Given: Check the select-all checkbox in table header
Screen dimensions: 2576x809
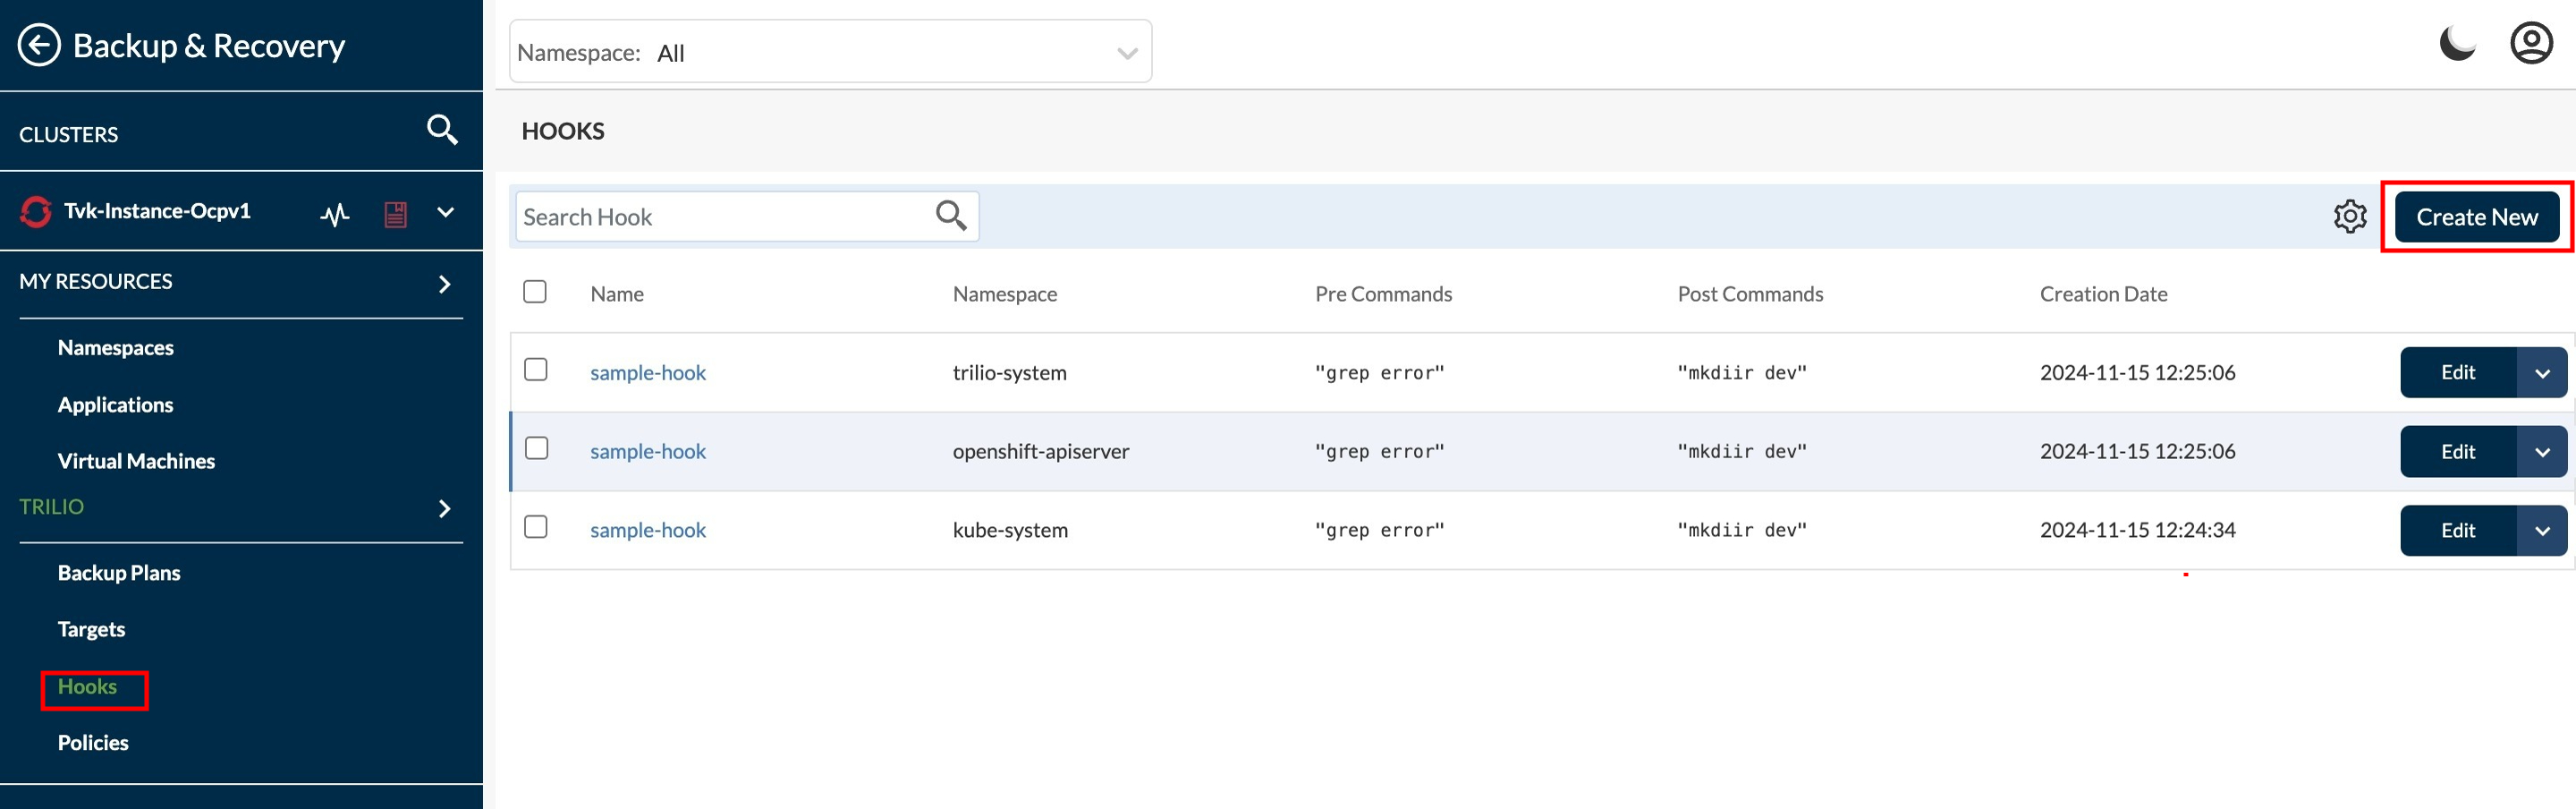Looking at the screenshot, I should point(535,292).
